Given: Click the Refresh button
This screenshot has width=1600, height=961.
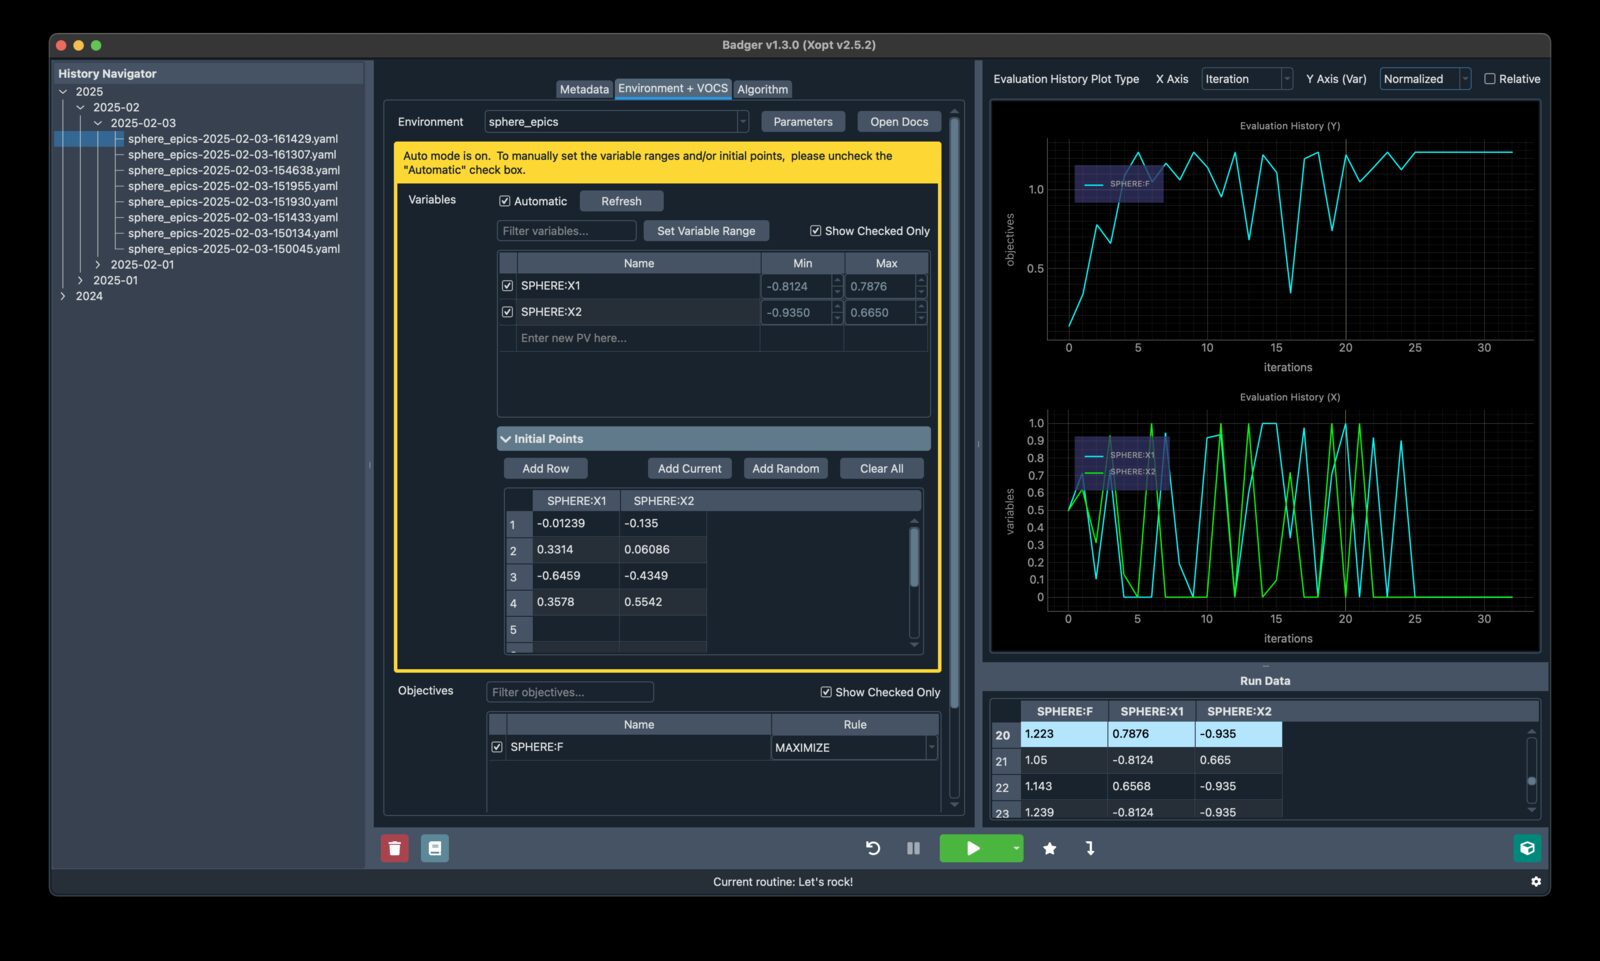Looking at the screenshot, I should pyautogui.click(x=621, y=201).
